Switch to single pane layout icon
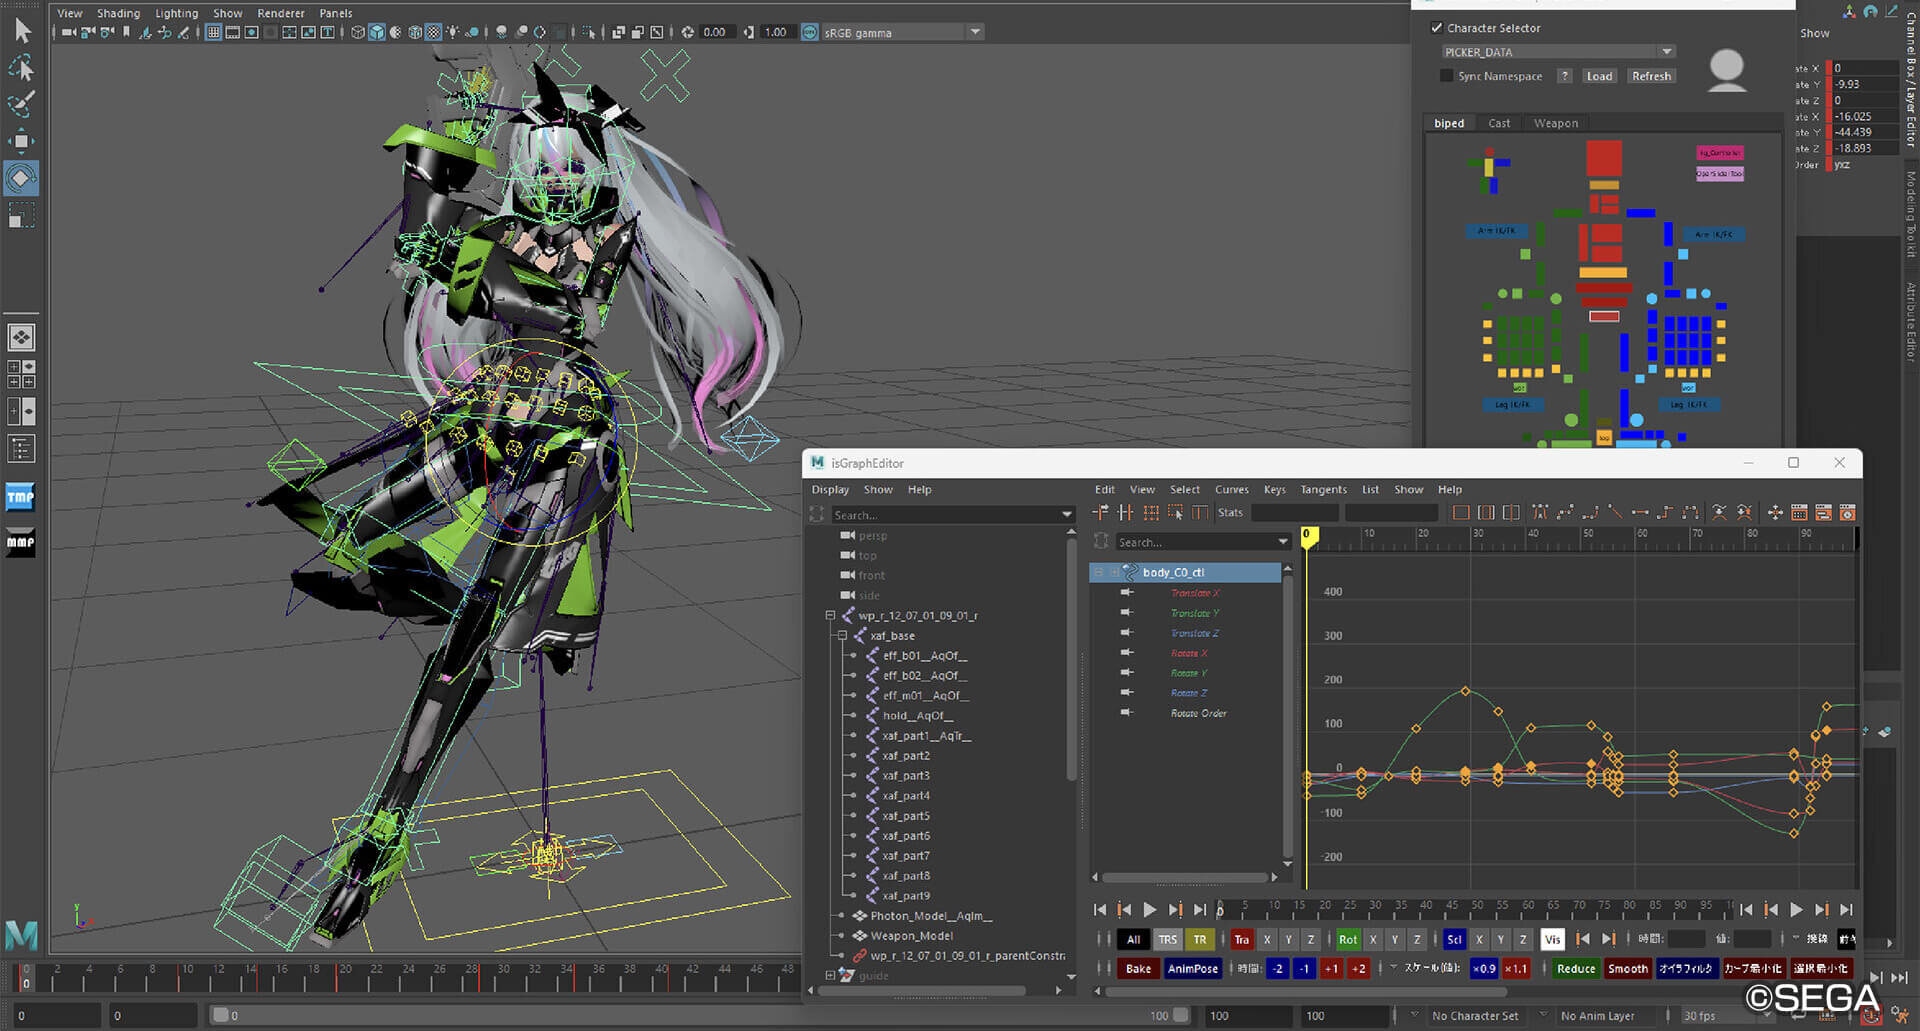1920x1031 pixels. click(22, 338)
